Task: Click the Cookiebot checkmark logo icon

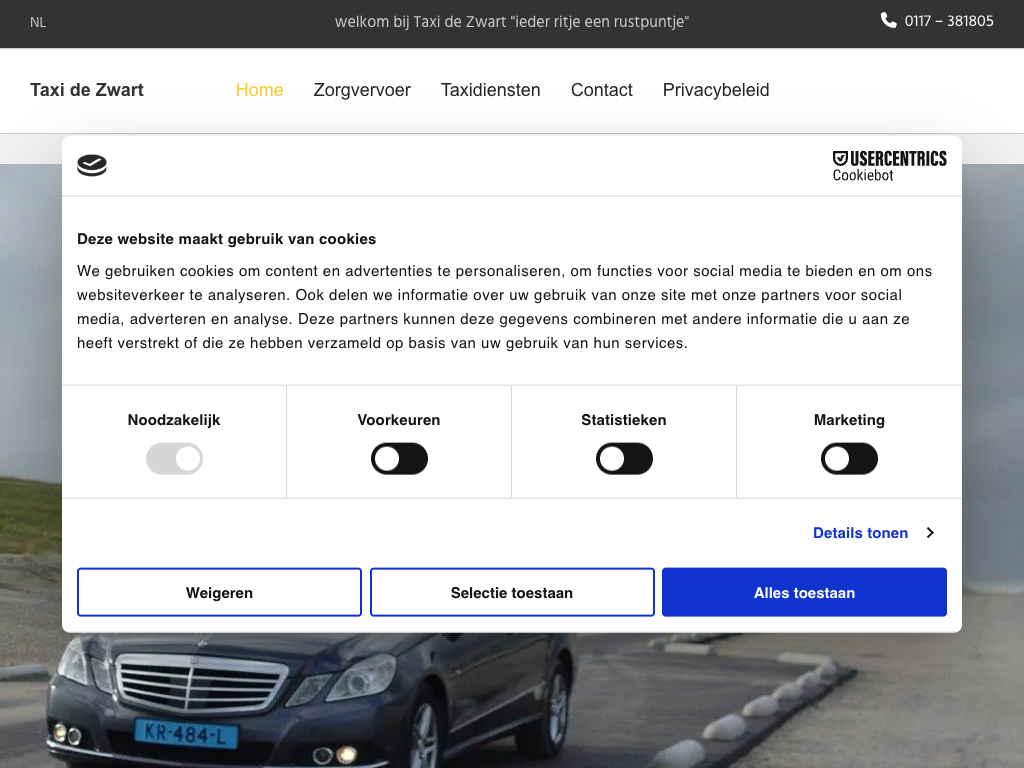Action: (92, 166)
